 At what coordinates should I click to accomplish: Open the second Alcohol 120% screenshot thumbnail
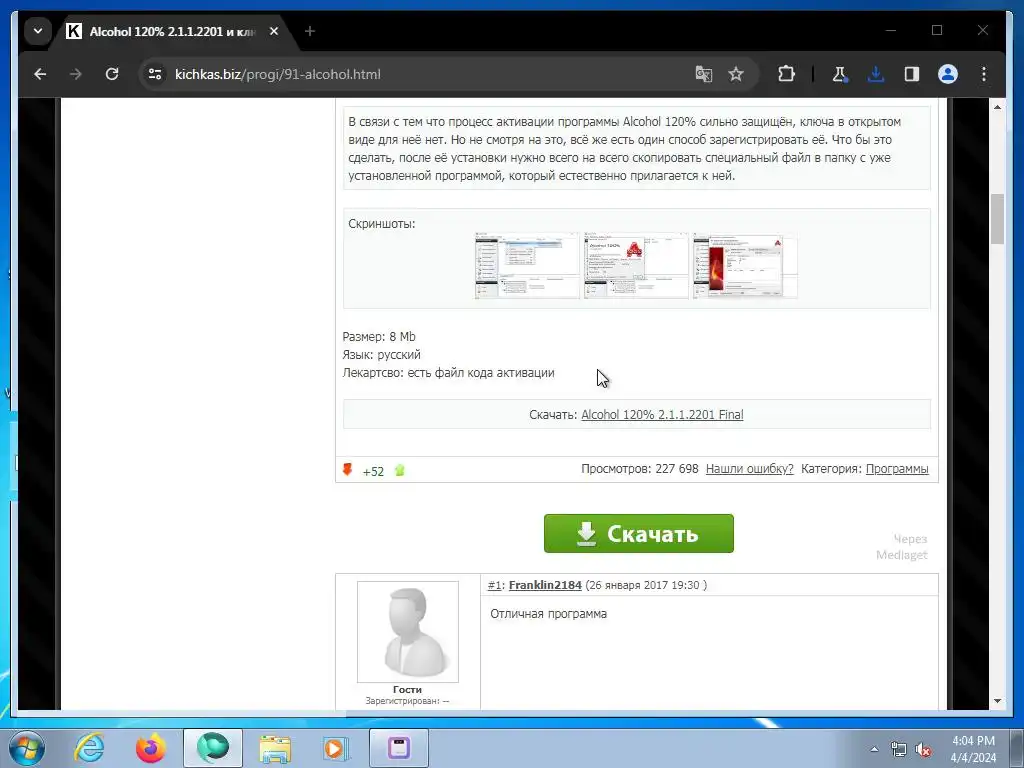coord(636,265)
